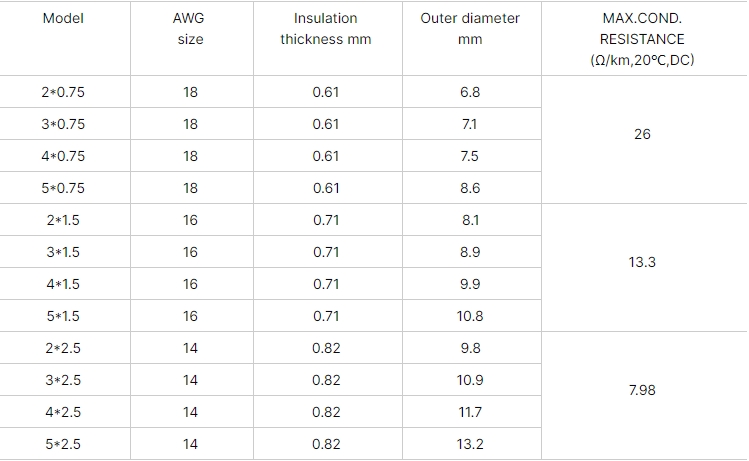749x461 pixels.
Task: Select the 2*0.75 model cell
Action: pyautogui.click(x=63, y=92)
